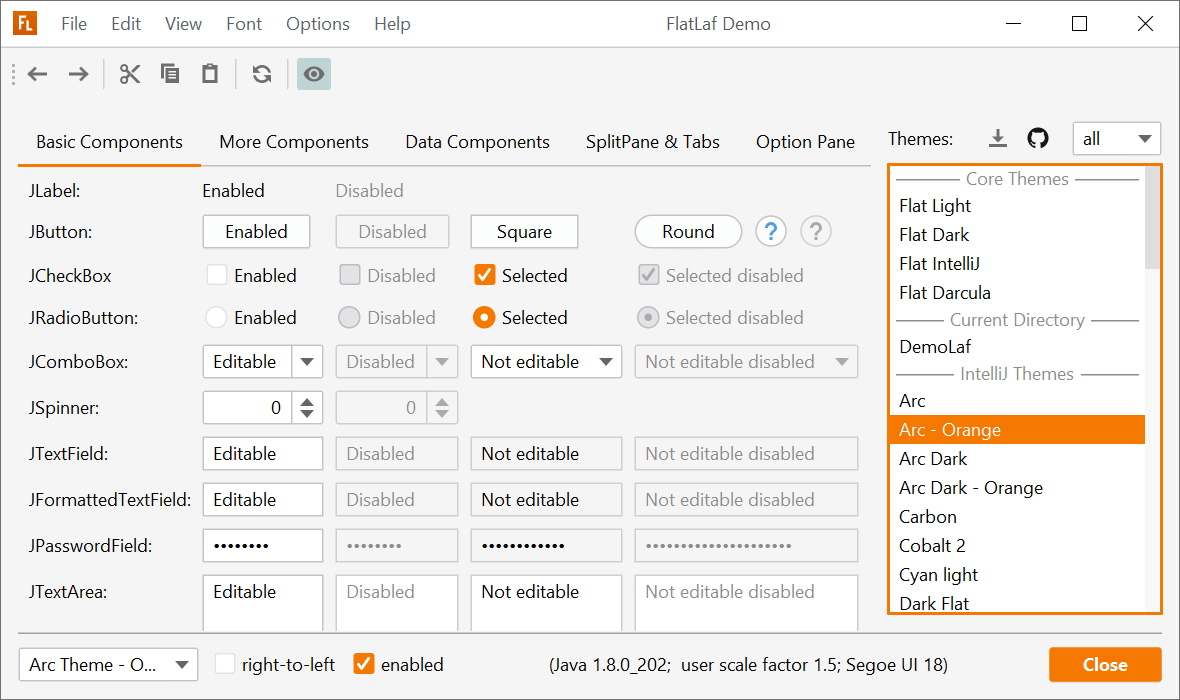Click the Forward arrow toolbar icon

tap(78, 74)
